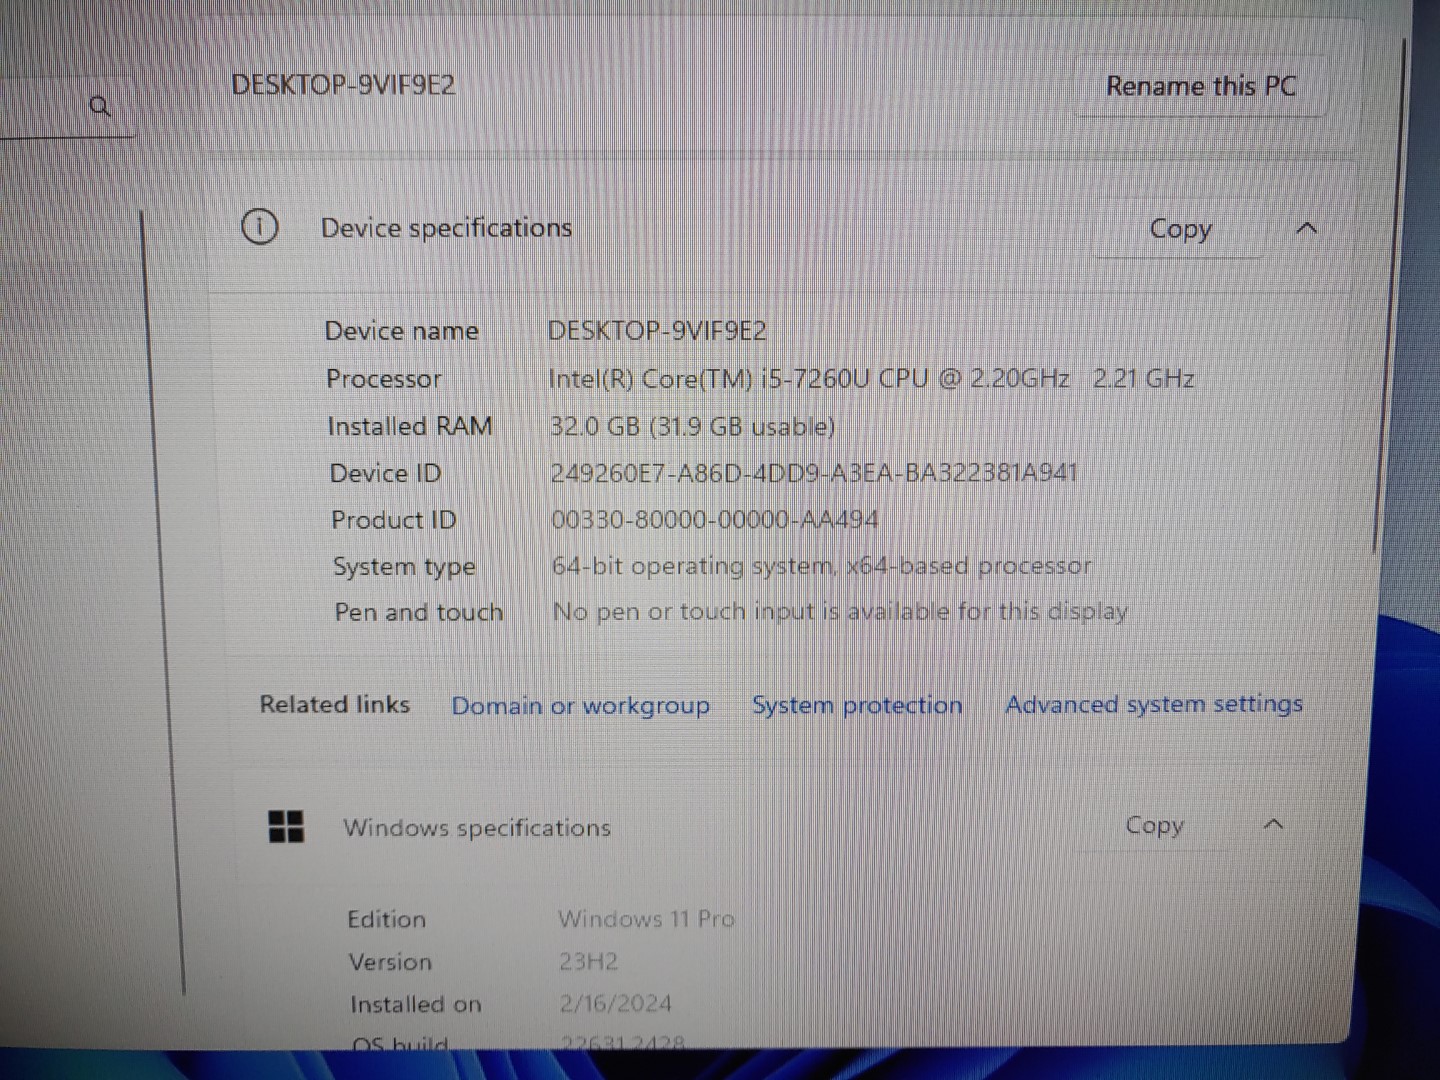
Task: Click the Installed on label
Action: [415, 1004]
